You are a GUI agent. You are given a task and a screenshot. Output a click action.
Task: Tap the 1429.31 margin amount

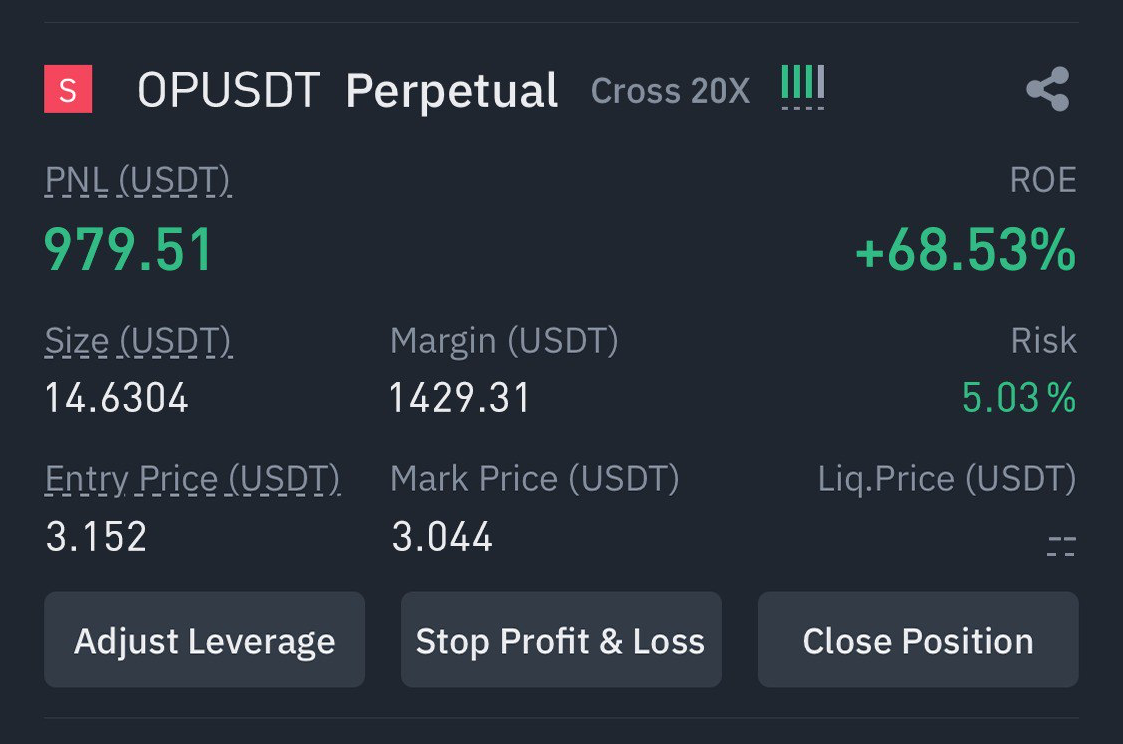(460, 398)
